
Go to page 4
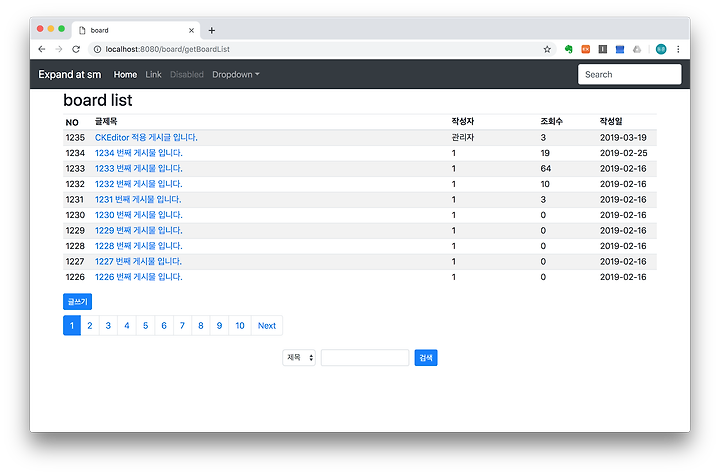coord(127,326)
